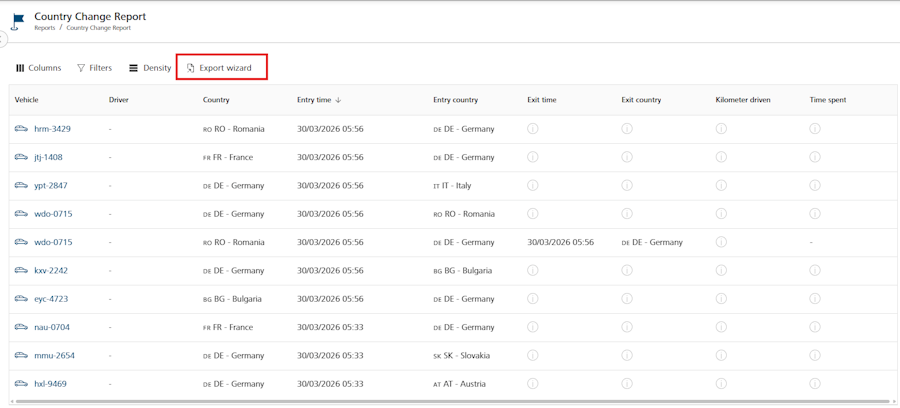Click Kilometer driven info icon in mmu-2654 row
This screenshot has height=408, width=900.
pyautogui.click(x=721, y=355)
